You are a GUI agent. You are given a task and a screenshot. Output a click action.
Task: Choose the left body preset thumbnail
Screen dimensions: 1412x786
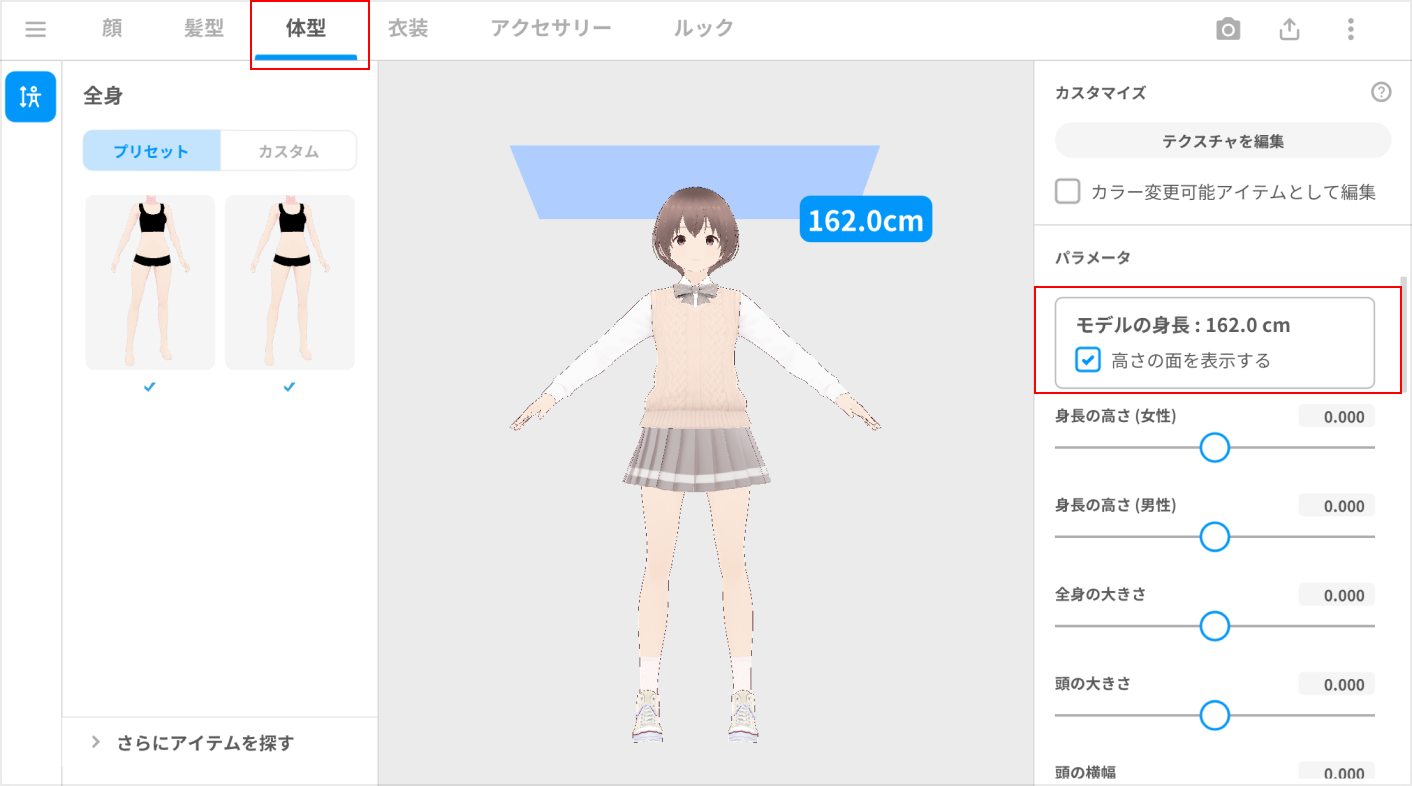point(150,282)
